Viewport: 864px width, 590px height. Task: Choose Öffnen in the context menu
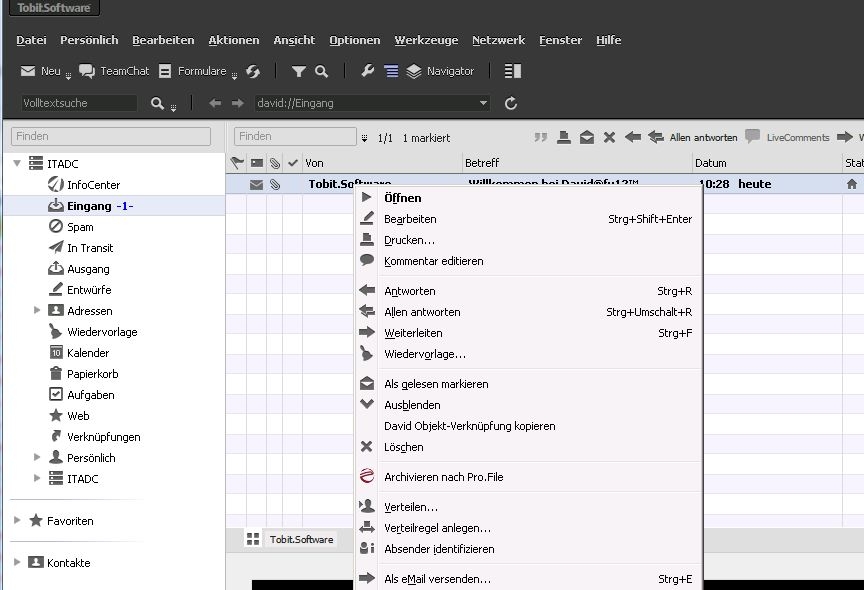click(x=528, y=198)
